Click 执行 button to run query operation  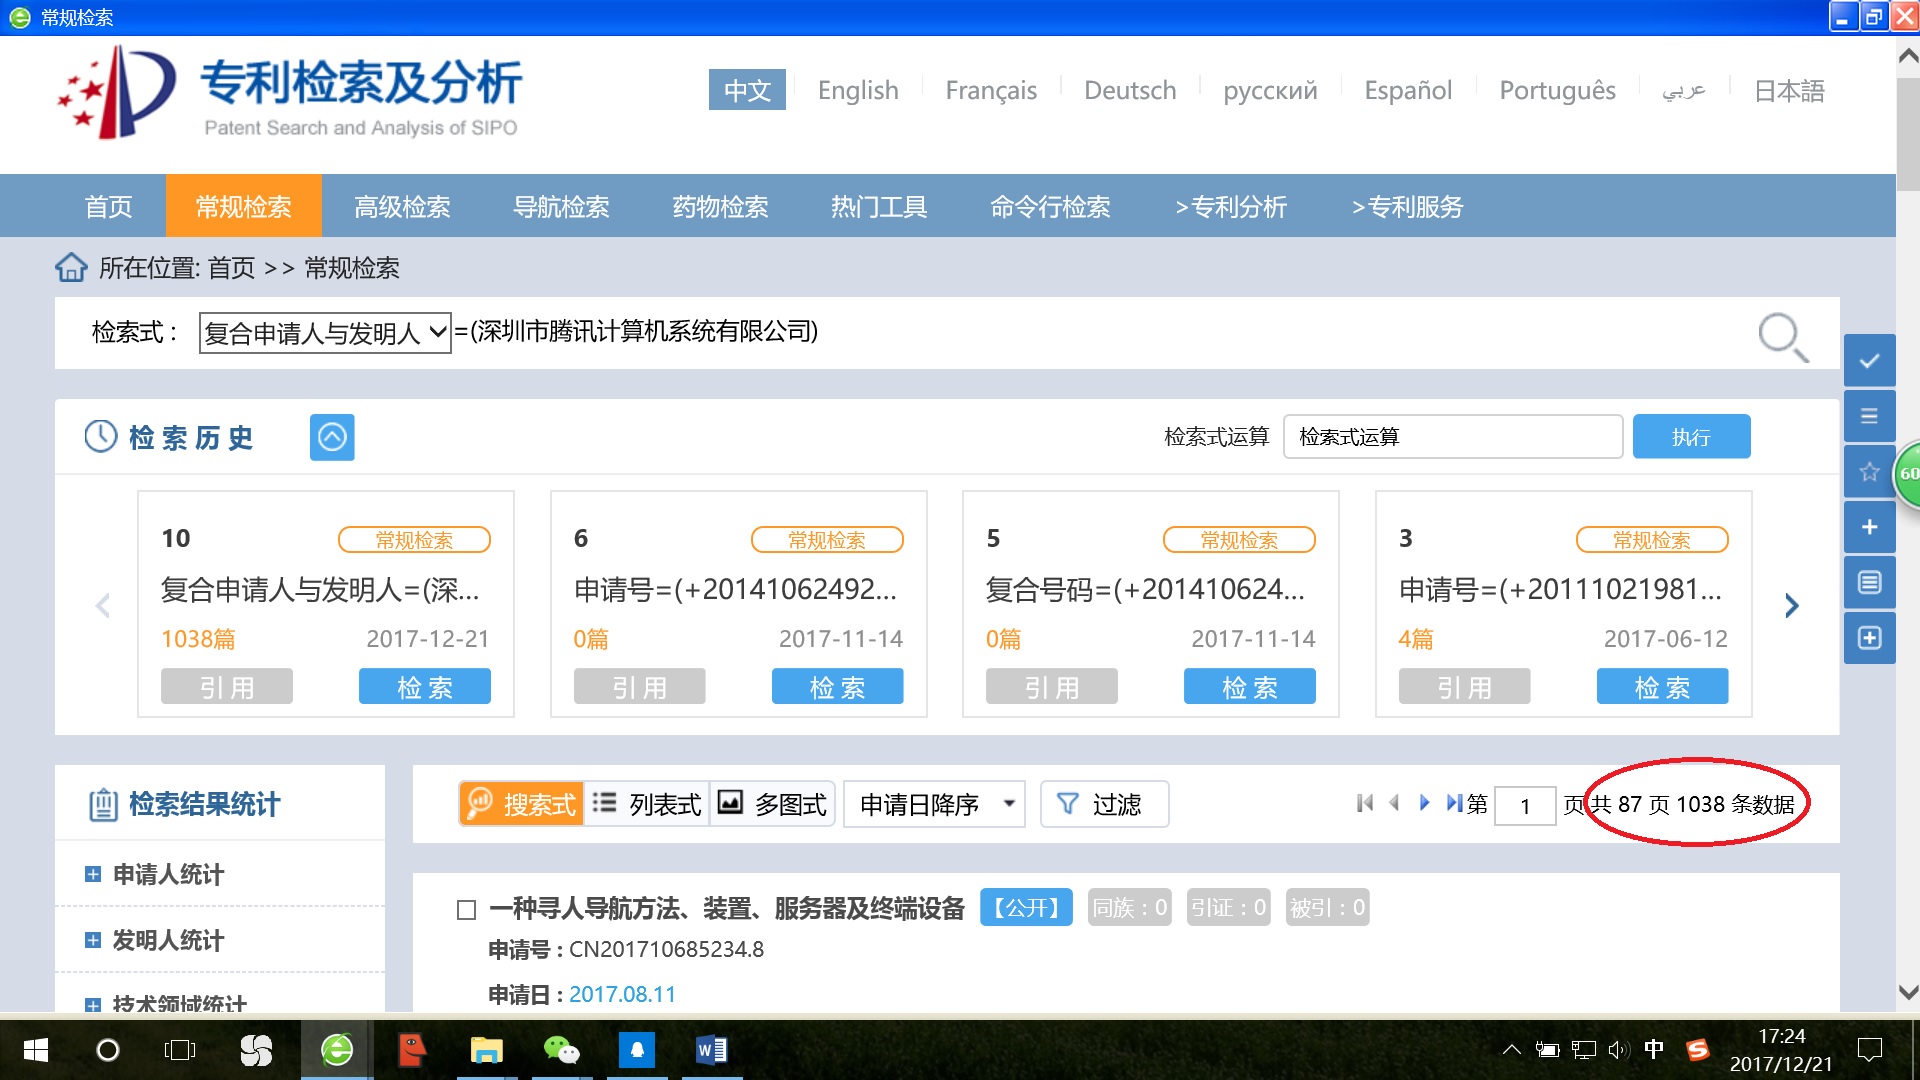coord(1692,435)
